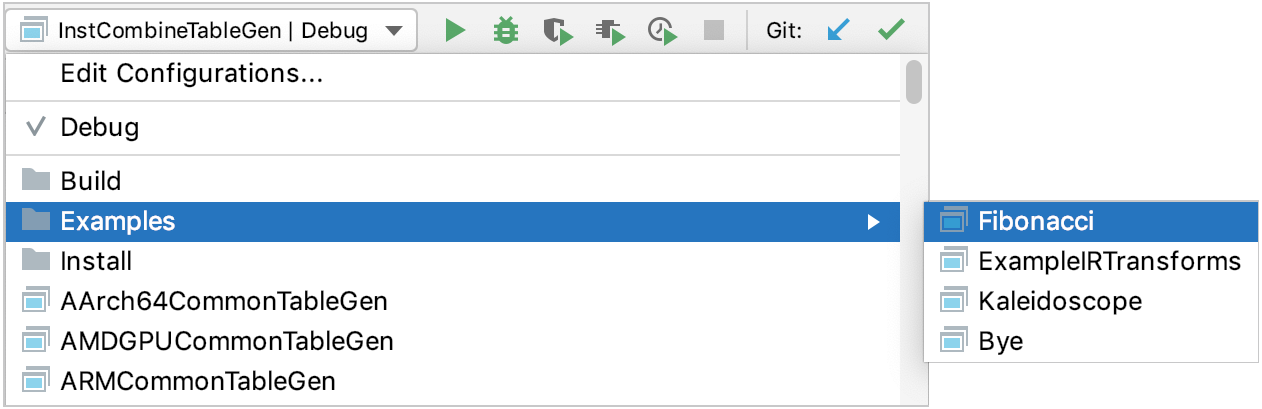Screen dimensions: 1262x409
Task: Open the Build folder group
Action: [452, 181]
